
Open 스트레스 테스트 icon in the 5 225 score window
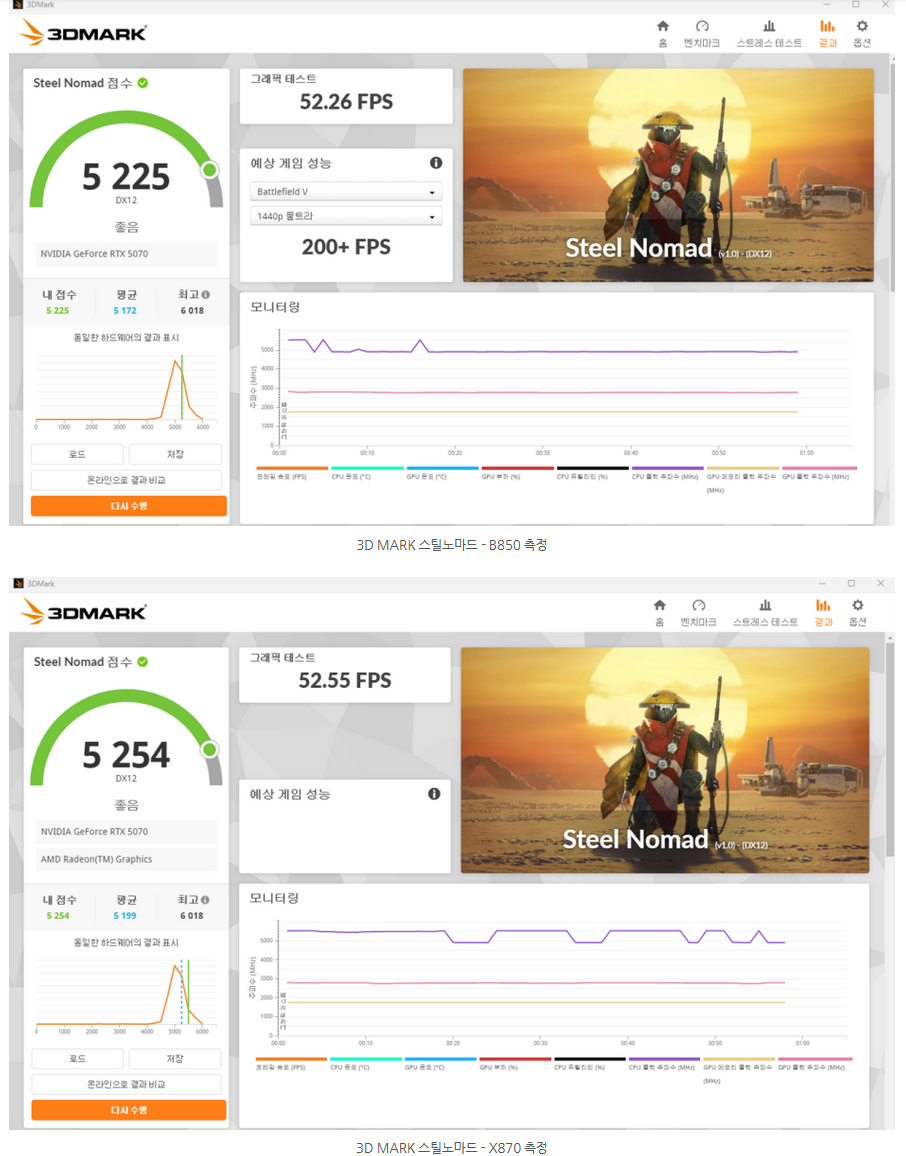(x=769, y=27)
